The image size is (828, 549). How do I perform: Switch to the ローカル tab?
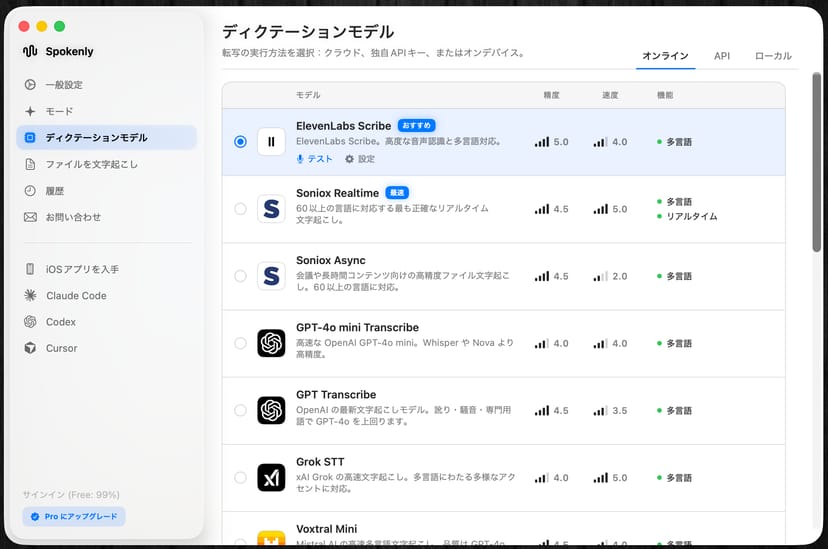pyautogui.click(x=773, y=55)
